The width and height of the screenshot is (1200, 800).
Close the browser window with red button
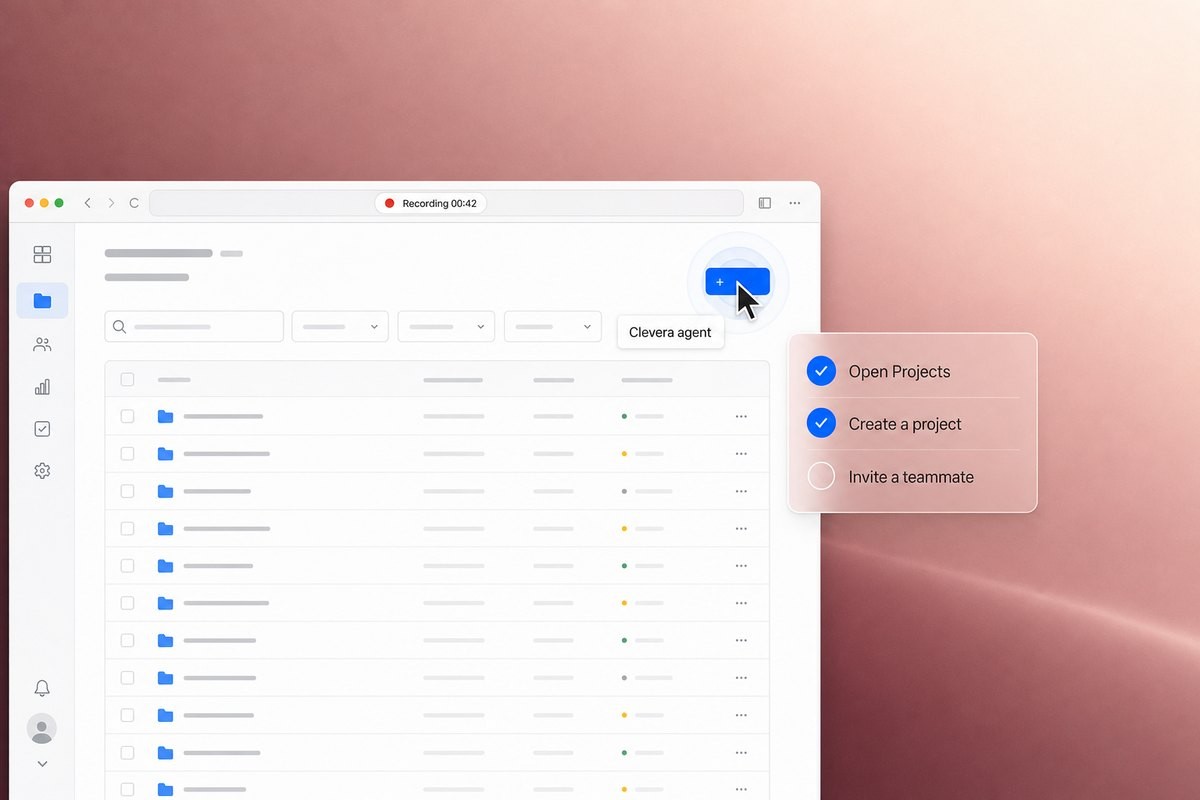tap(29, 203)
